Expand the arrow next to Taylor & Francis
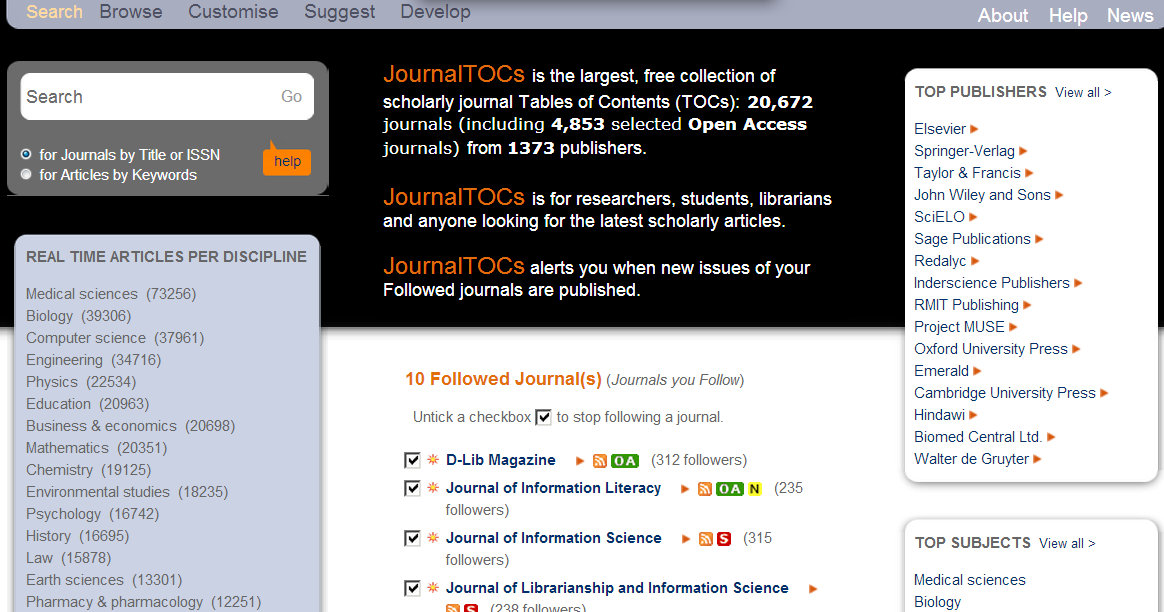Screen dimensions: 1164x612 (x=1030, y=173)
